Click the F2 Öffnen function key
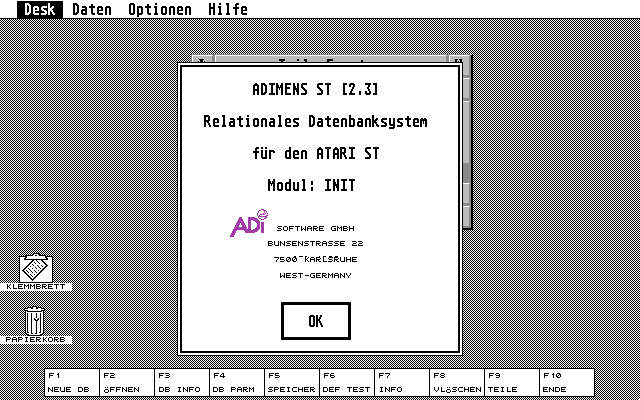 pyautogui.click(x=127, y=382)
